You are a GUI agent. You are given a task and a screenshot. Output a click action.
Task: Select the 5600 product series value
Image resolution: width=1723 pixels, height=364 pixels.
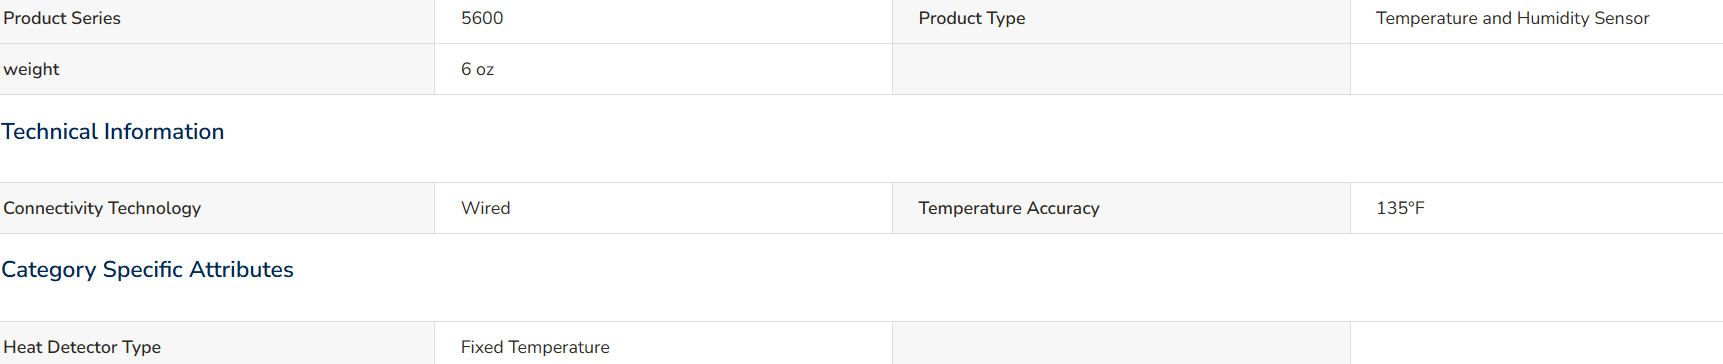pos(482,18)
